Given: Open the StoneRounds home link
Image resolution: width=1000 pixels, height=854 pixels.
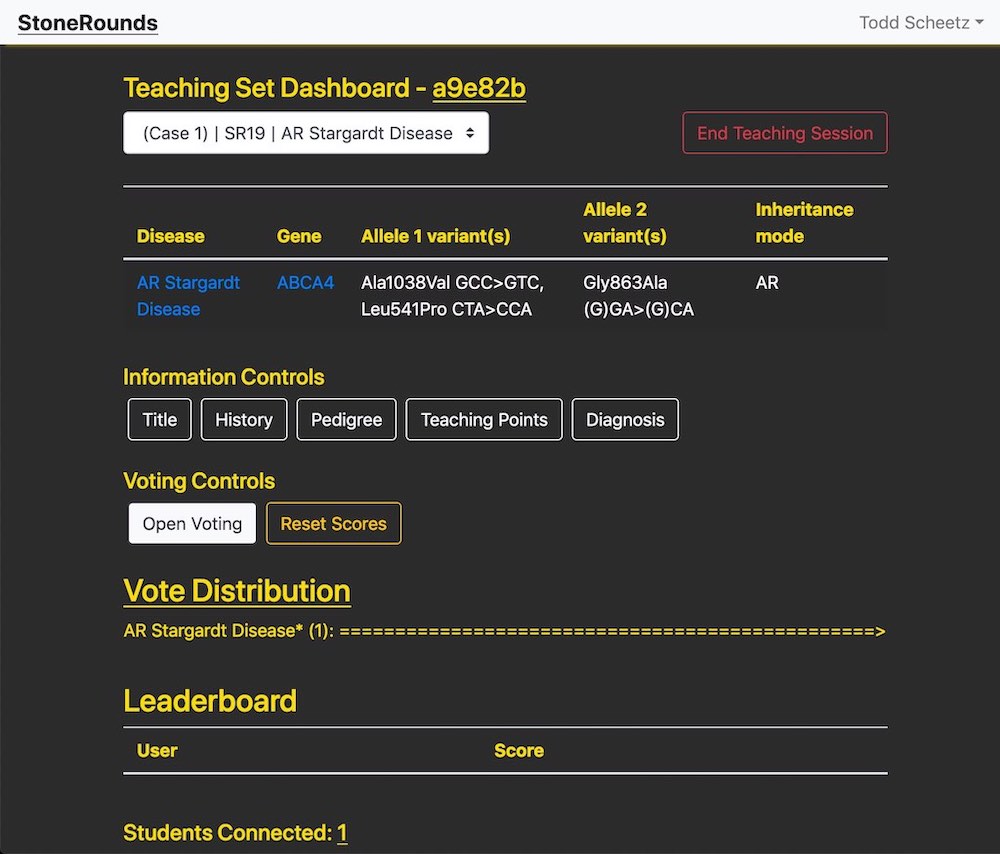Looking at the screenshot, I should [87, 22].
